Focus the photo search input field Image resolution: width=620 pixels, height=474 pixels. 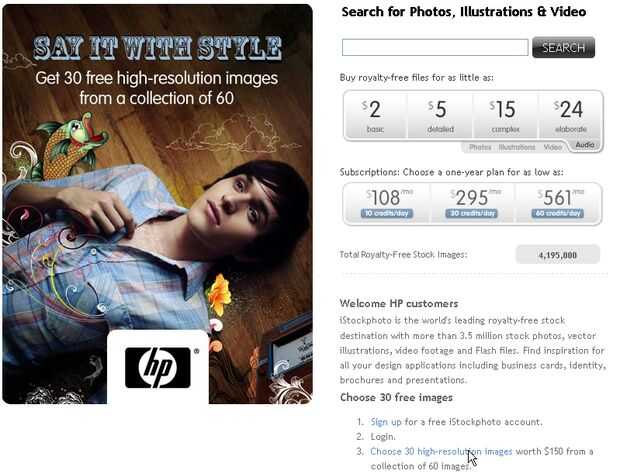pyautogui.click(x=435, y=47)
